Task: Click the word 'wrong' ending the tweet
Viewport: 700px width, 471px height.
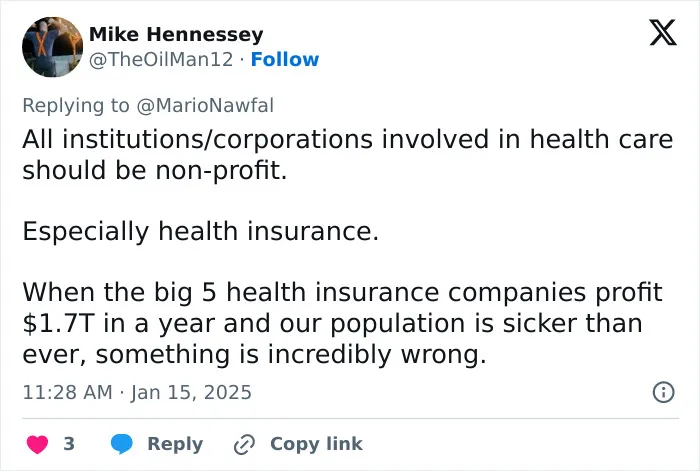Action: tap(443, 354)
